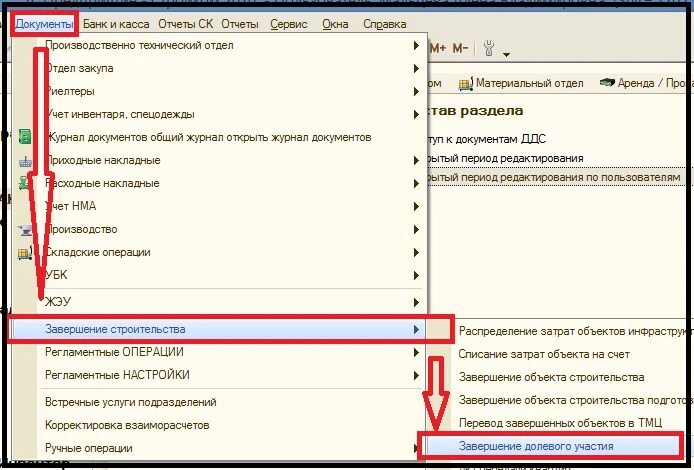Click the wrench tools icon
The width and height of the screenshot is (694, 470).
[489, 48]
